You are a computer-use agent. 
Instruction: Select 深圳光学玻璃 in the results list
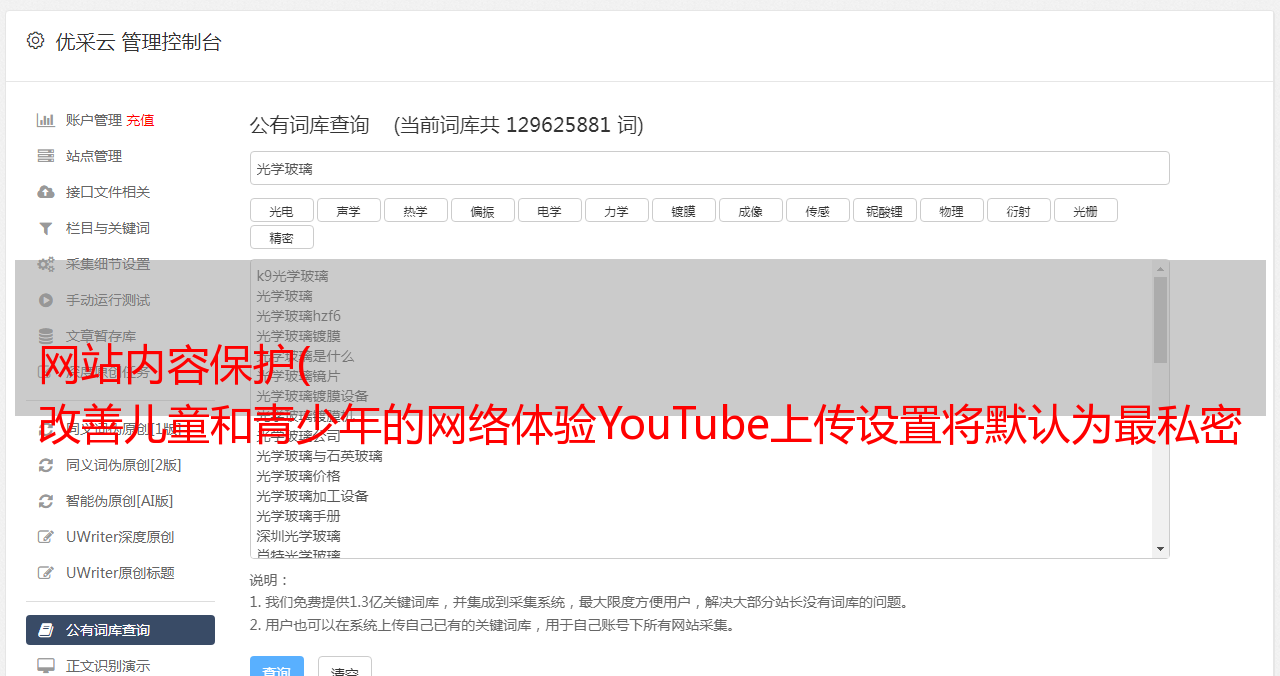[x=298, y=536]
